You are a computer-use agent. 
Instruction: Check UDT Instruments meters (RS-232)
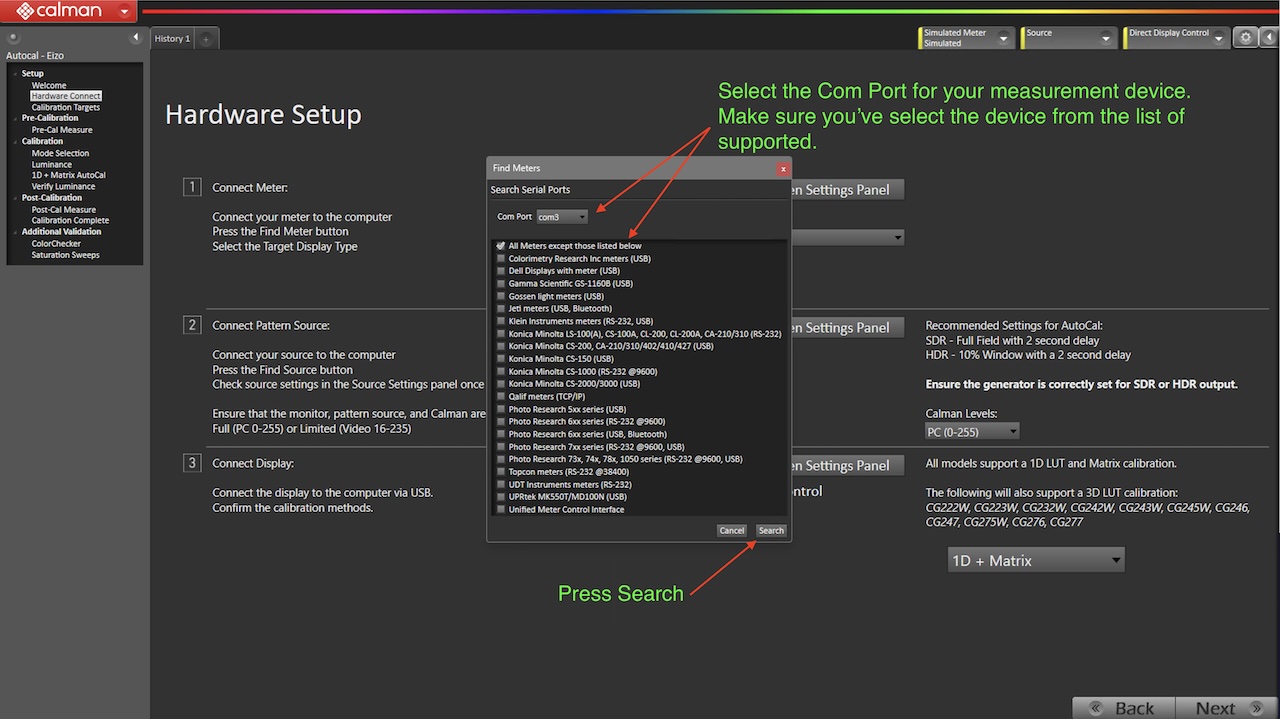500,485
